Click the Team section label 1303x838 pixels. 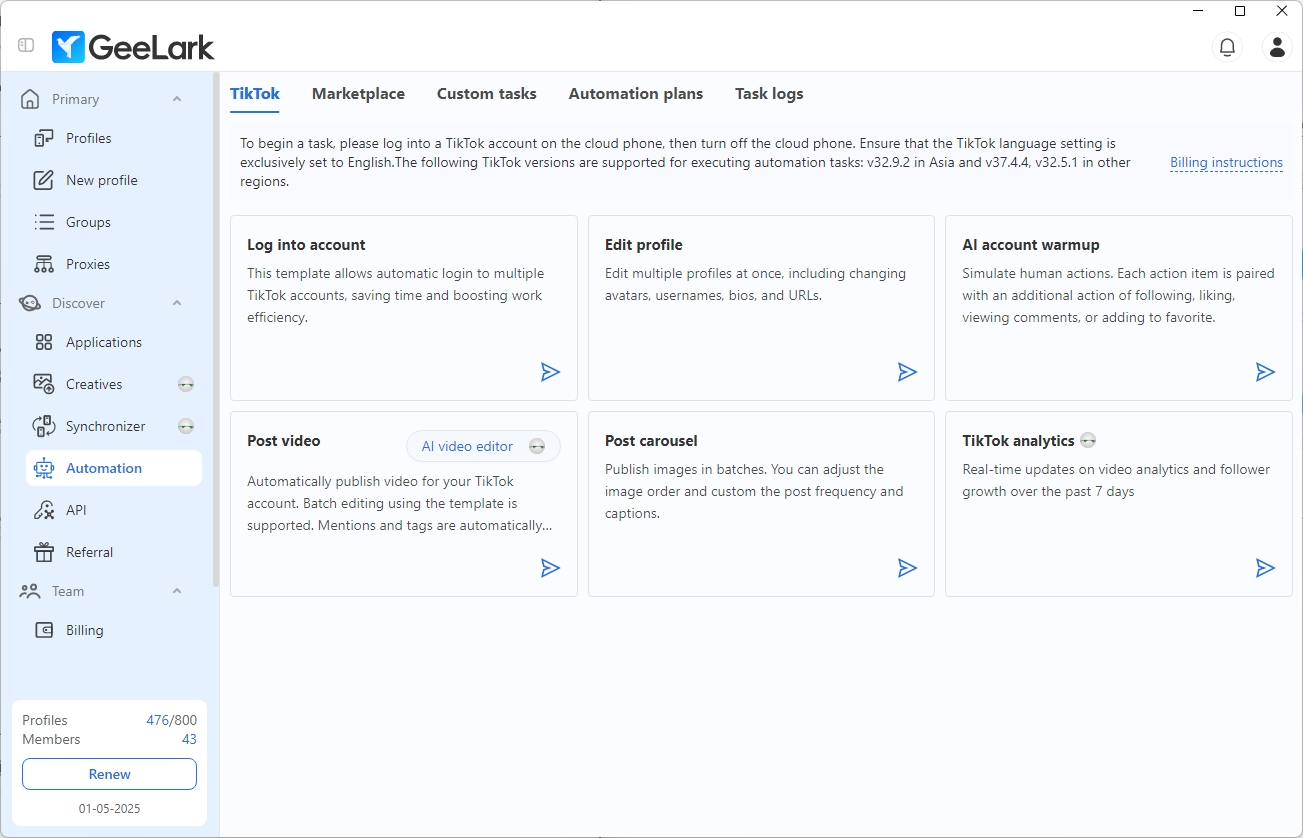pos(68,591)
